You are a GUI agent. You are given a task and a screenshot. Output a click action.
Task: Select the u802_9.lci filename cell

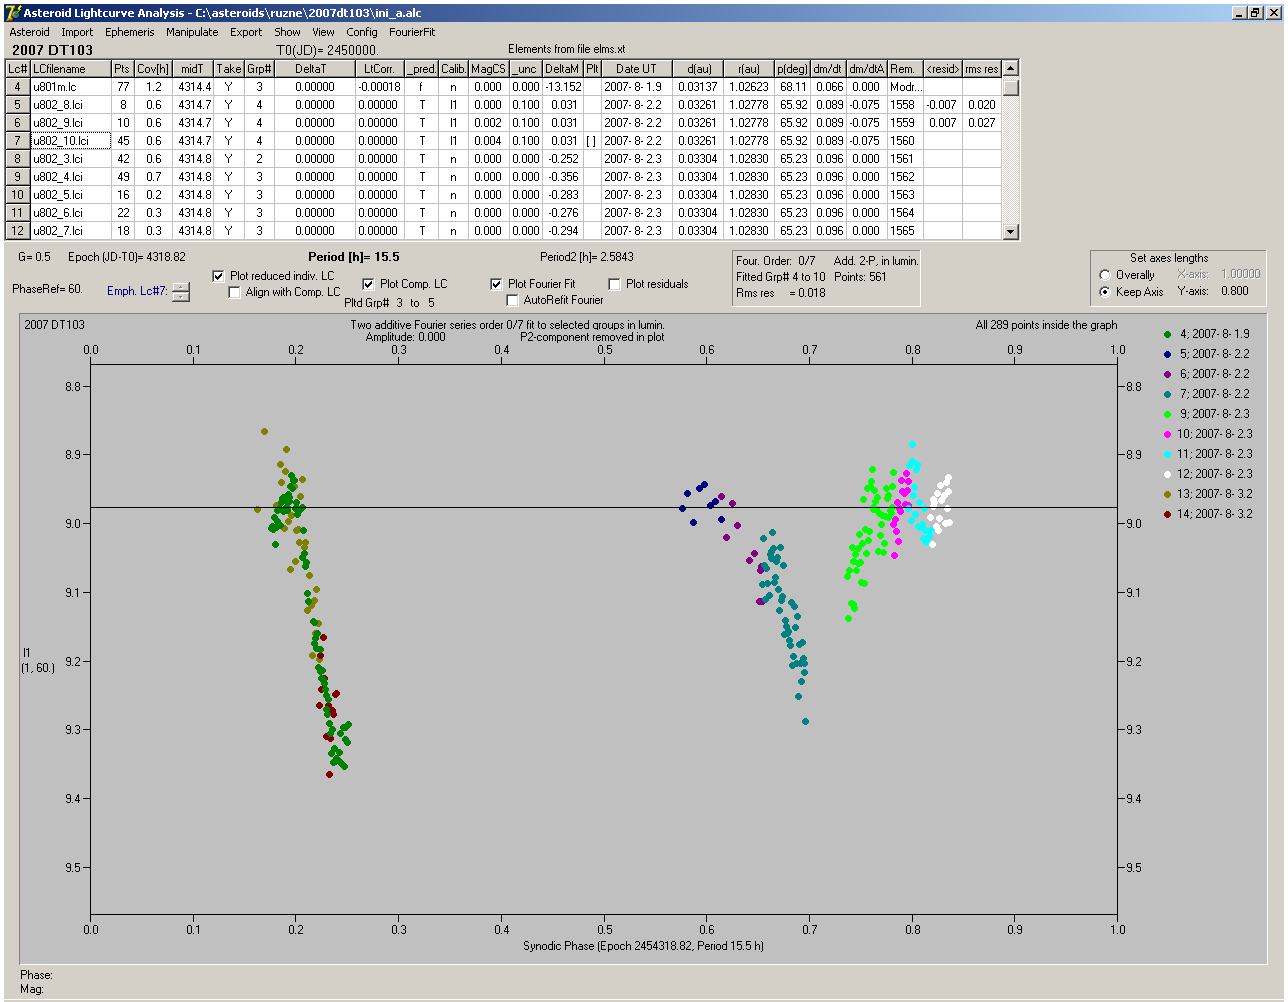coord(70,123)
